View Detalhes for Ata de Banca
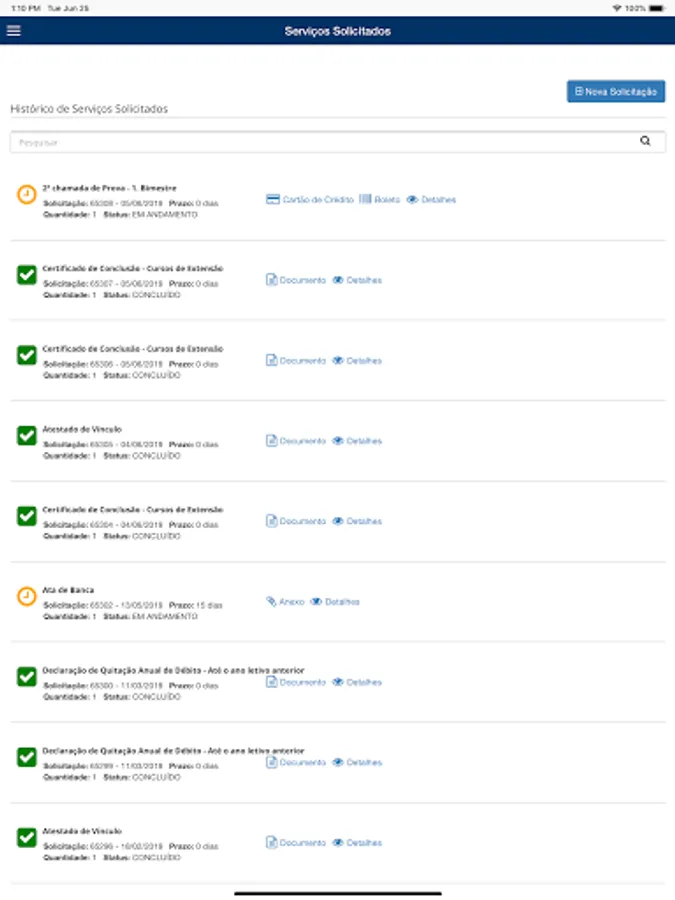This screenshot has height=900, width=675. tap(335, 602)
